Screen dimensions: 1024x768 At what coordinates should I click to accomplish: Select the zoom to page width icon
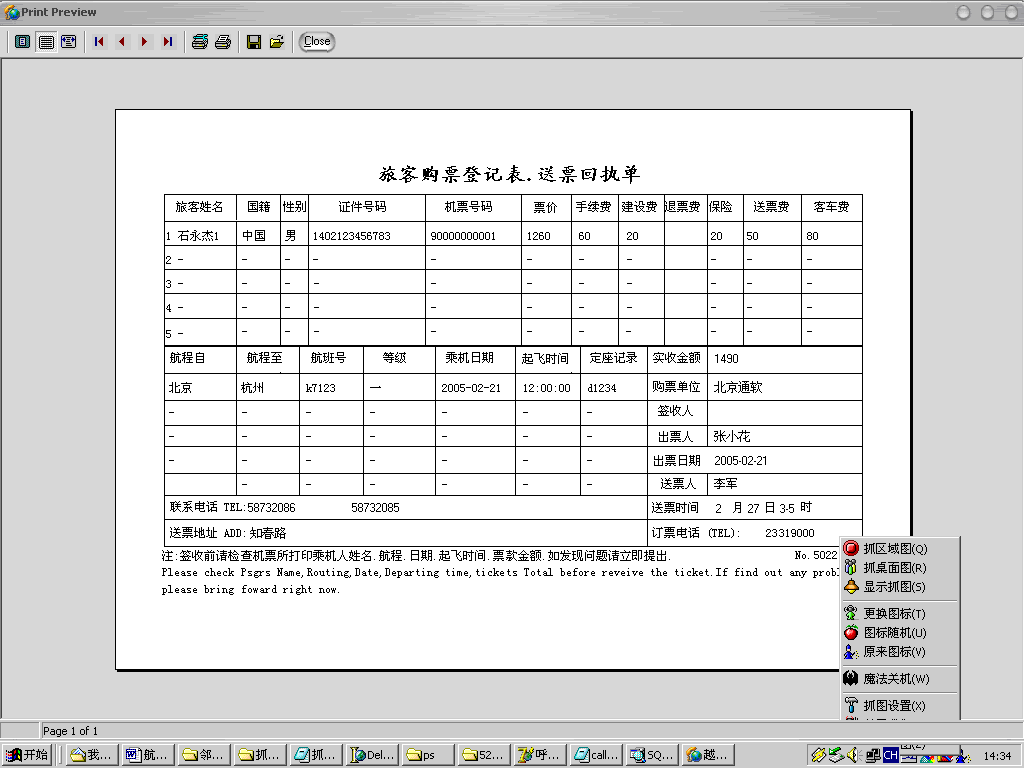(69, 42)
